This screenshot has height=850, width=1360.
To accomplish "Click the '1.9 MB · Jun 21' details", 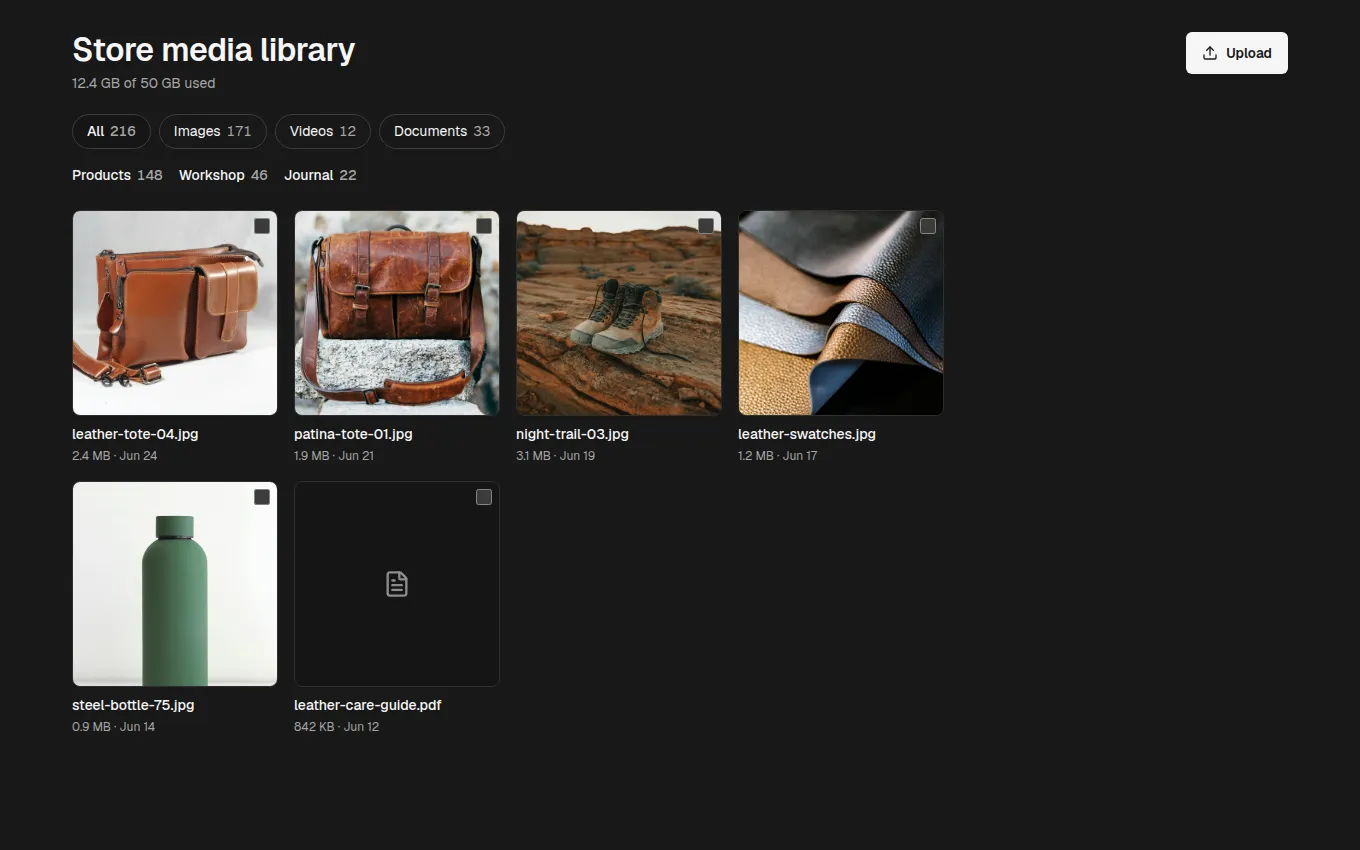I will 334,456.
